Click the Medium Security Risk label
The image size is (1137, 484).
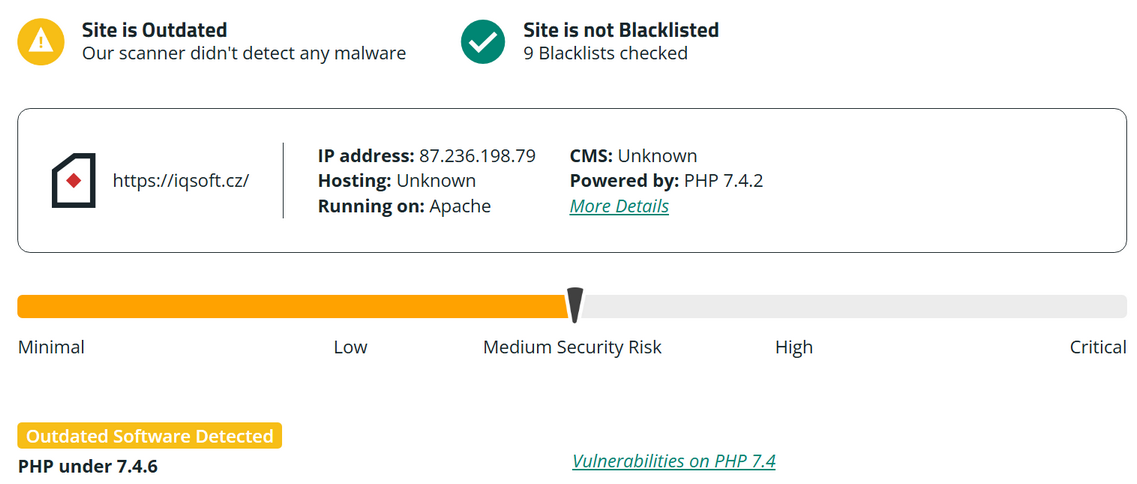point(572,347)
